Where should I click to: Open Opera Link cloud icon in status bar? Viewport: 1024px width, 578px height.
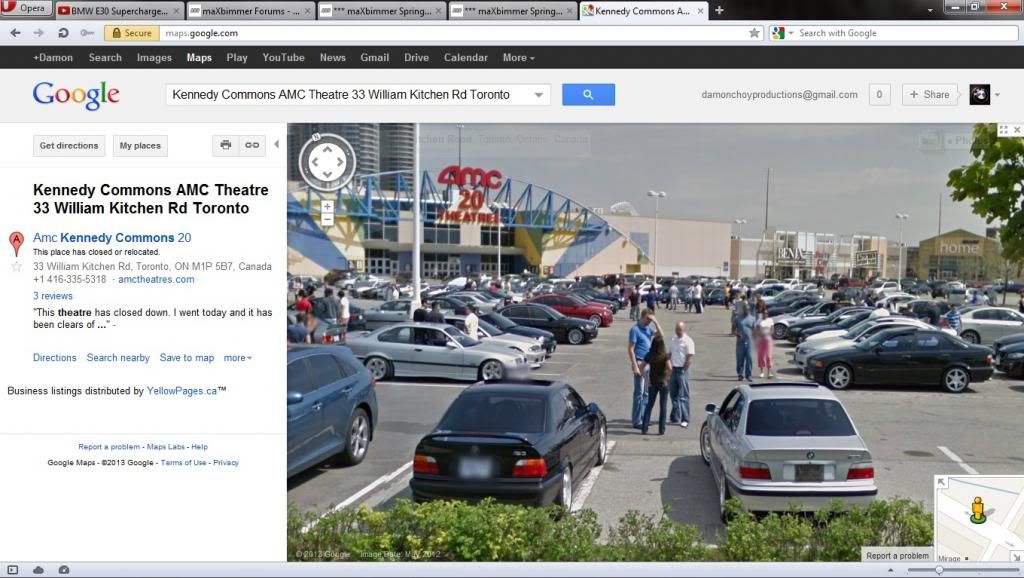[x=39, y=570]
